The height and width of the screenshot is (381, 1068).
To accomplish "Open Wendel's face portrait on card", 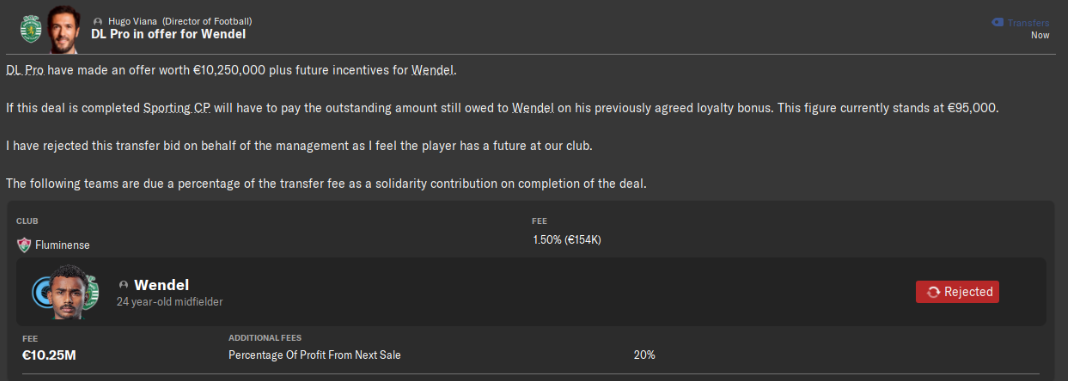I will click(68, 292).
